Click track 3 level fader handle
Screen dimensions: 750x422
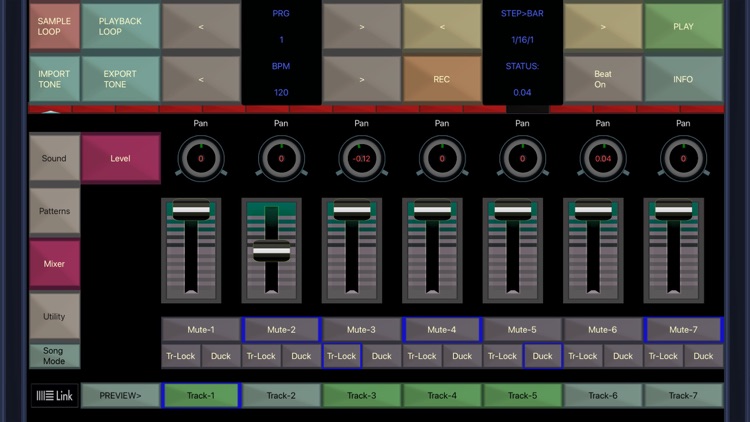tap(352, 210)
